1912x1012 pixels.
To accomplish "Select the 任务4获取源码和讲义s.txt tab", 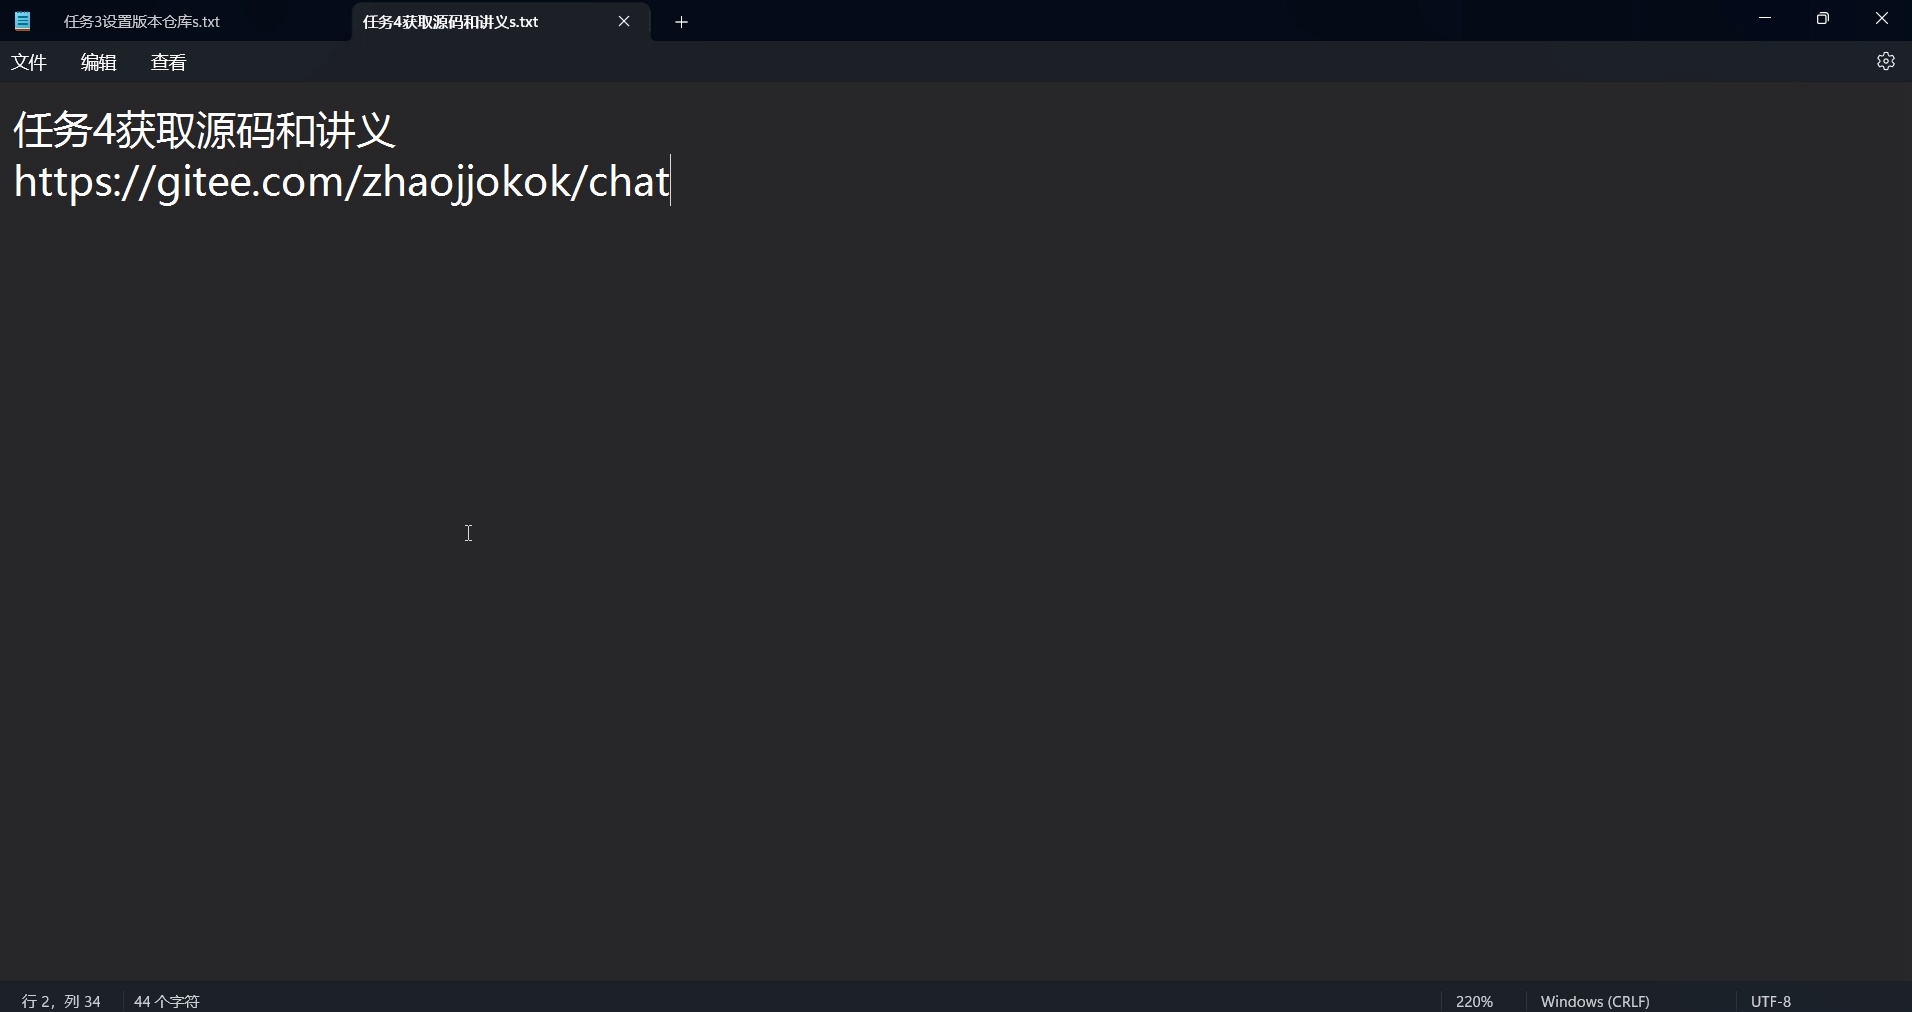I will click(451, 22).
